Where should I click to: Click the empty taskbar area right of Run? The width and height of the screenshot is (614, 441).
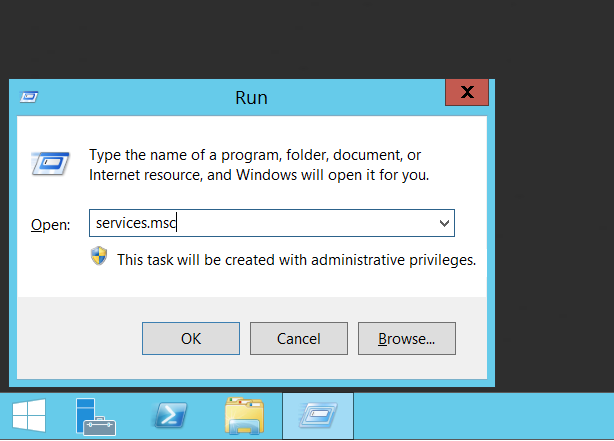pos(480,416)
